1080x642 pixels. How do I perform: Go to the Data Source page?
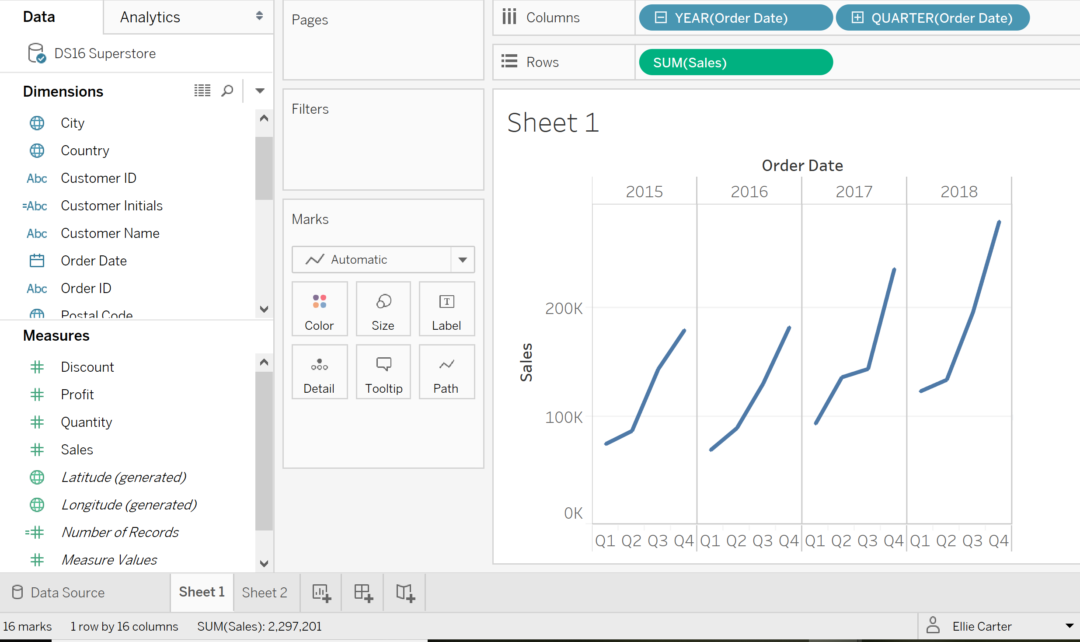(59, 592)
